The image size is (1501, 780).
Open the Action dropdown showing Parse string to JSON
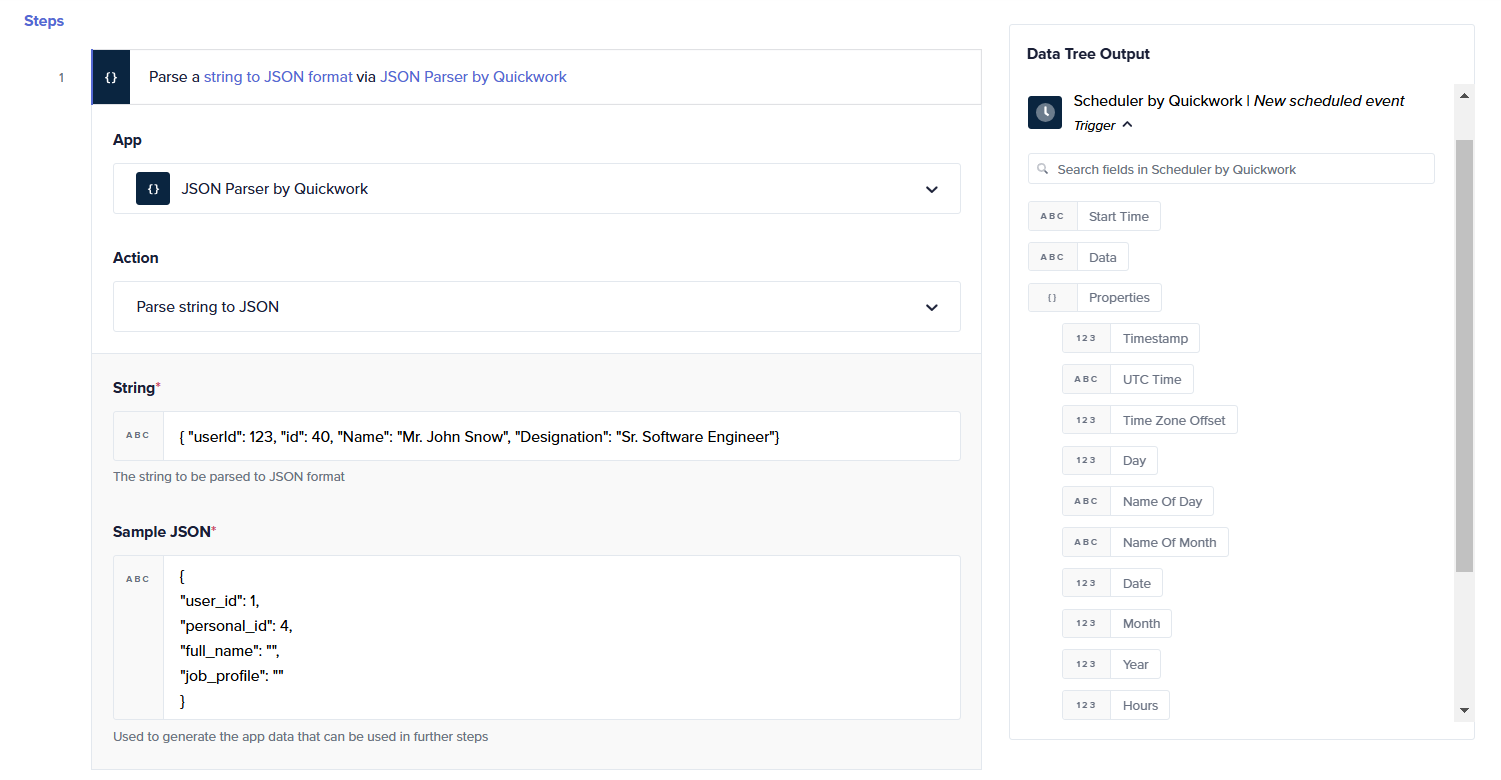click(931, 307)
